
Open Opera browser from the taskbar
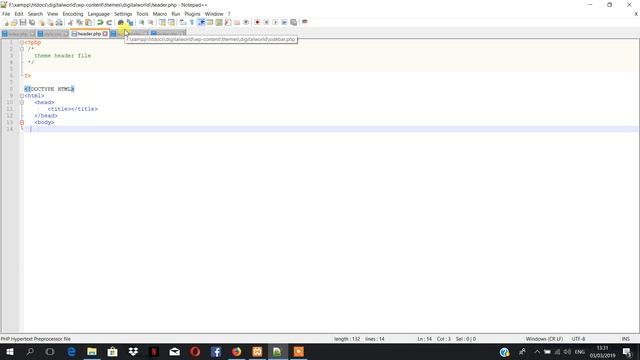point(195,352)
